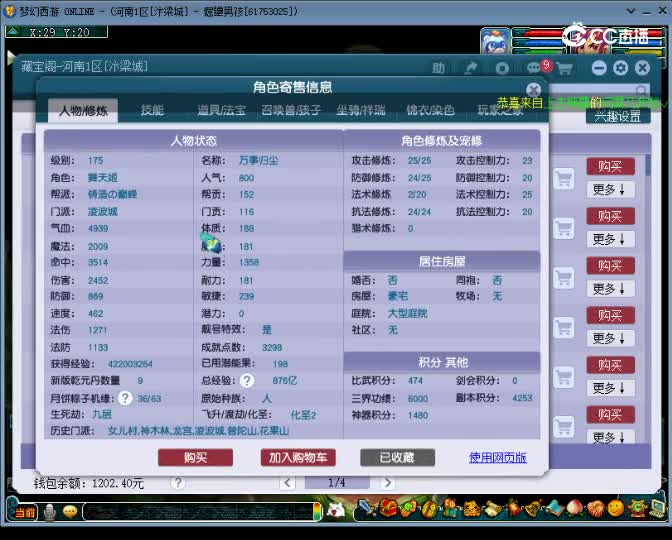Click the 兴趣设置 button
Screen dimensions: 672x540
pos(618,116)
